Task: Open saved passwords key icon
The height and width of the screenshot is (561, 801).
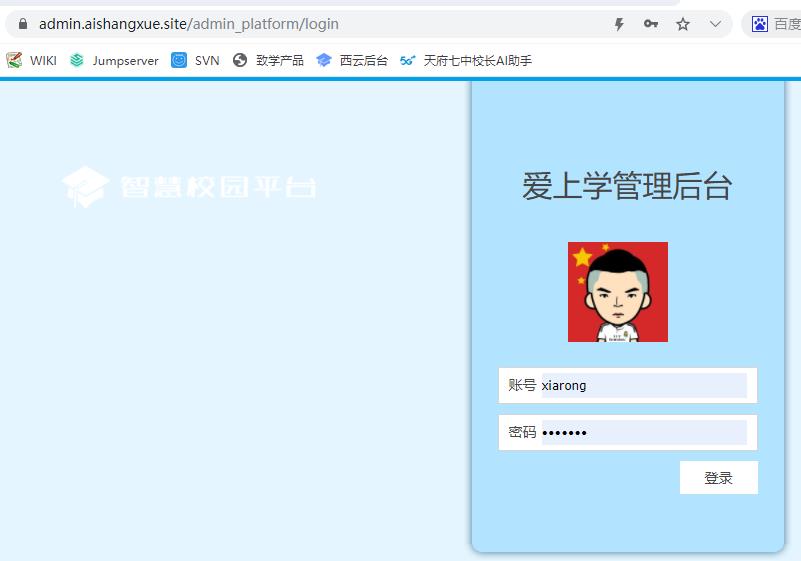Action: pyautogui.click(x=650, y=24)
